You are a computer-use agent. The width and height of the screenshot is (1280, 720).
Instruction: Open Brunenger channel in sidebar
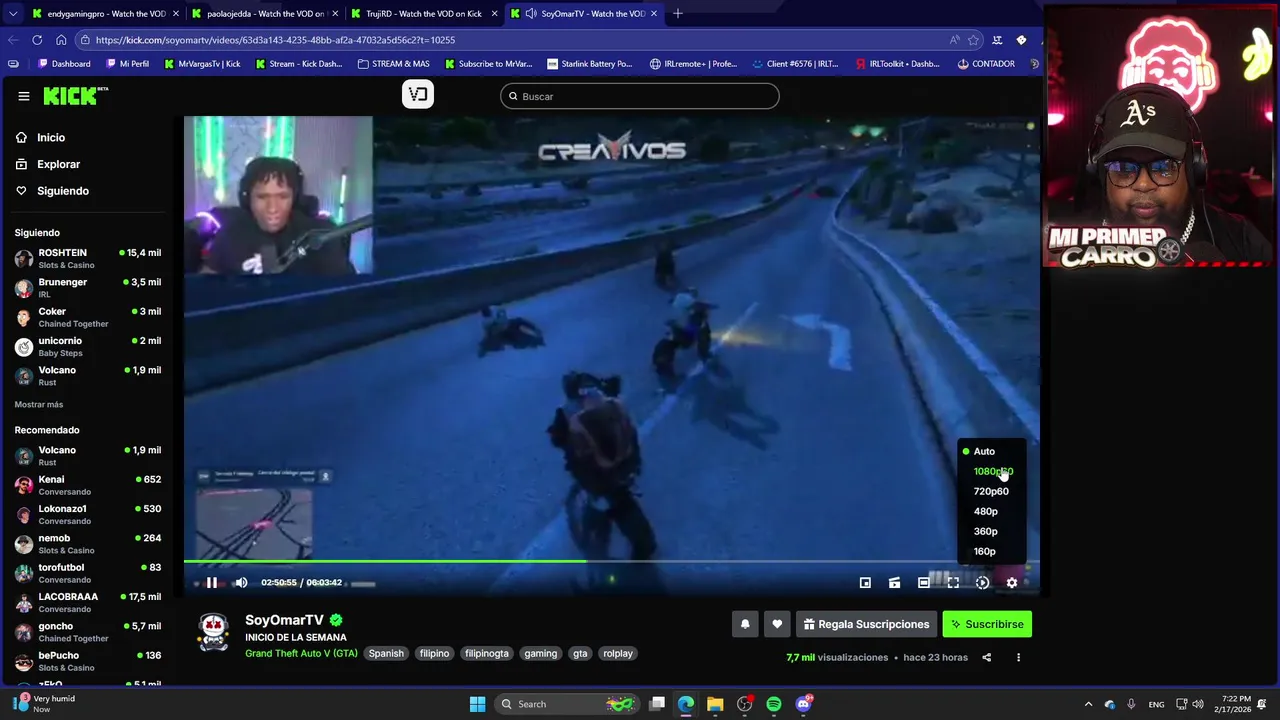pos(88,288)
